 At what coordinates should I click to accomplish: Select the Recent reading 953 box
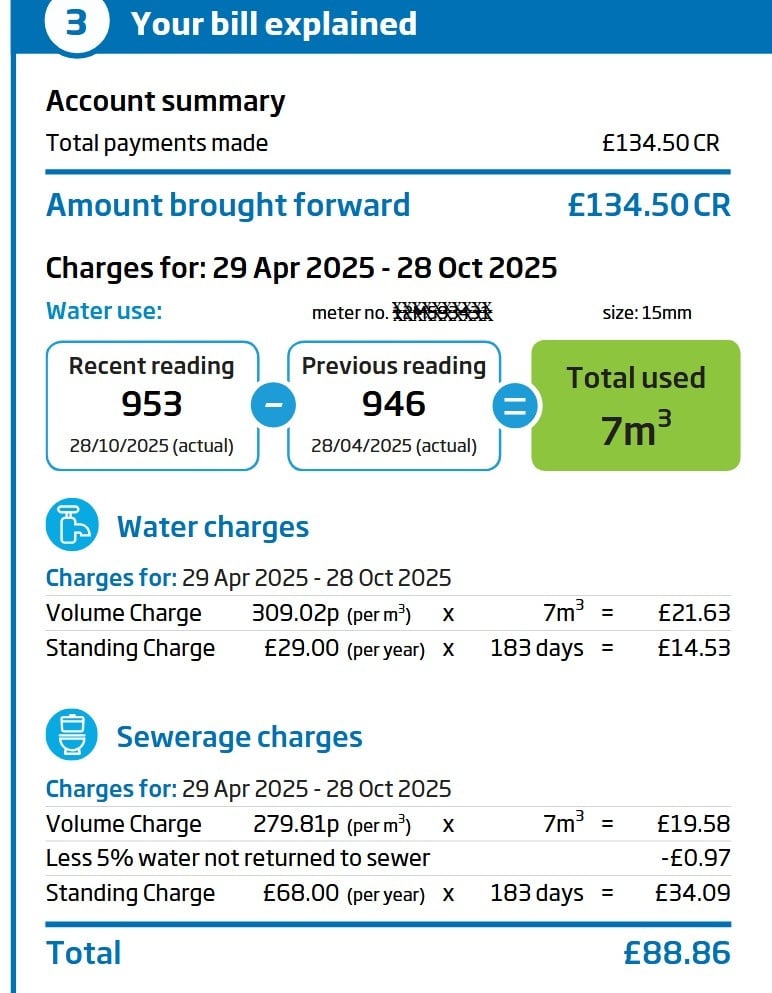coord(152,405)
